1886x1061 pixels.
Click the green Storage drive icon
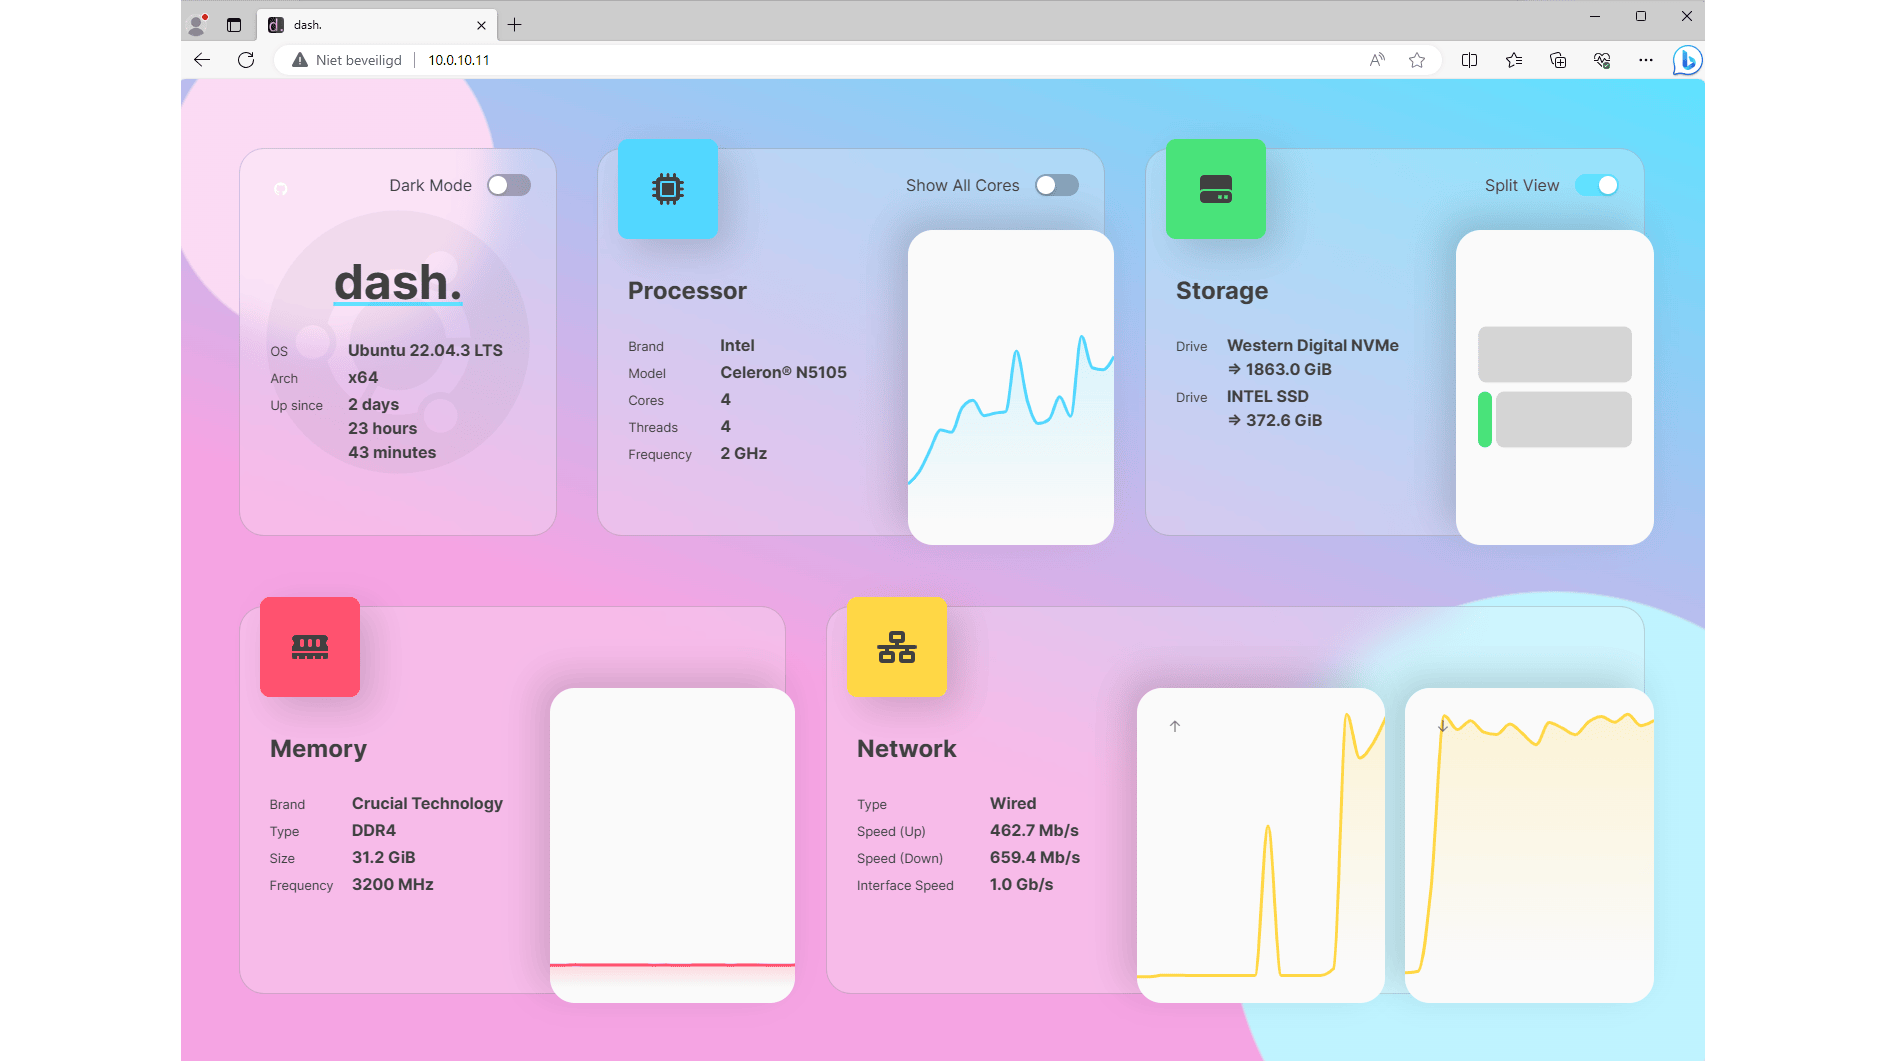[1215, 189]
